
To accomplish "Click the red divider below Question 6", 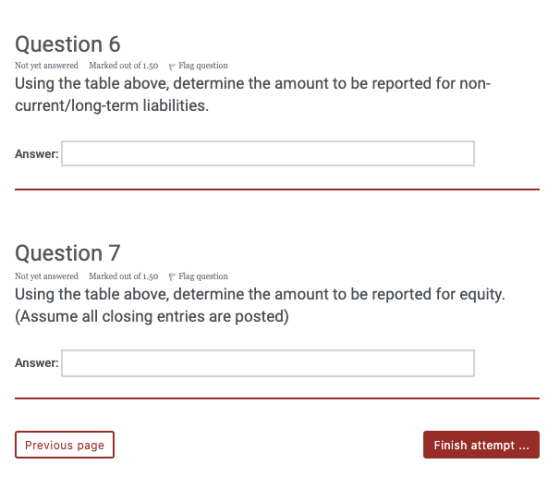I will tap(277, 190).
